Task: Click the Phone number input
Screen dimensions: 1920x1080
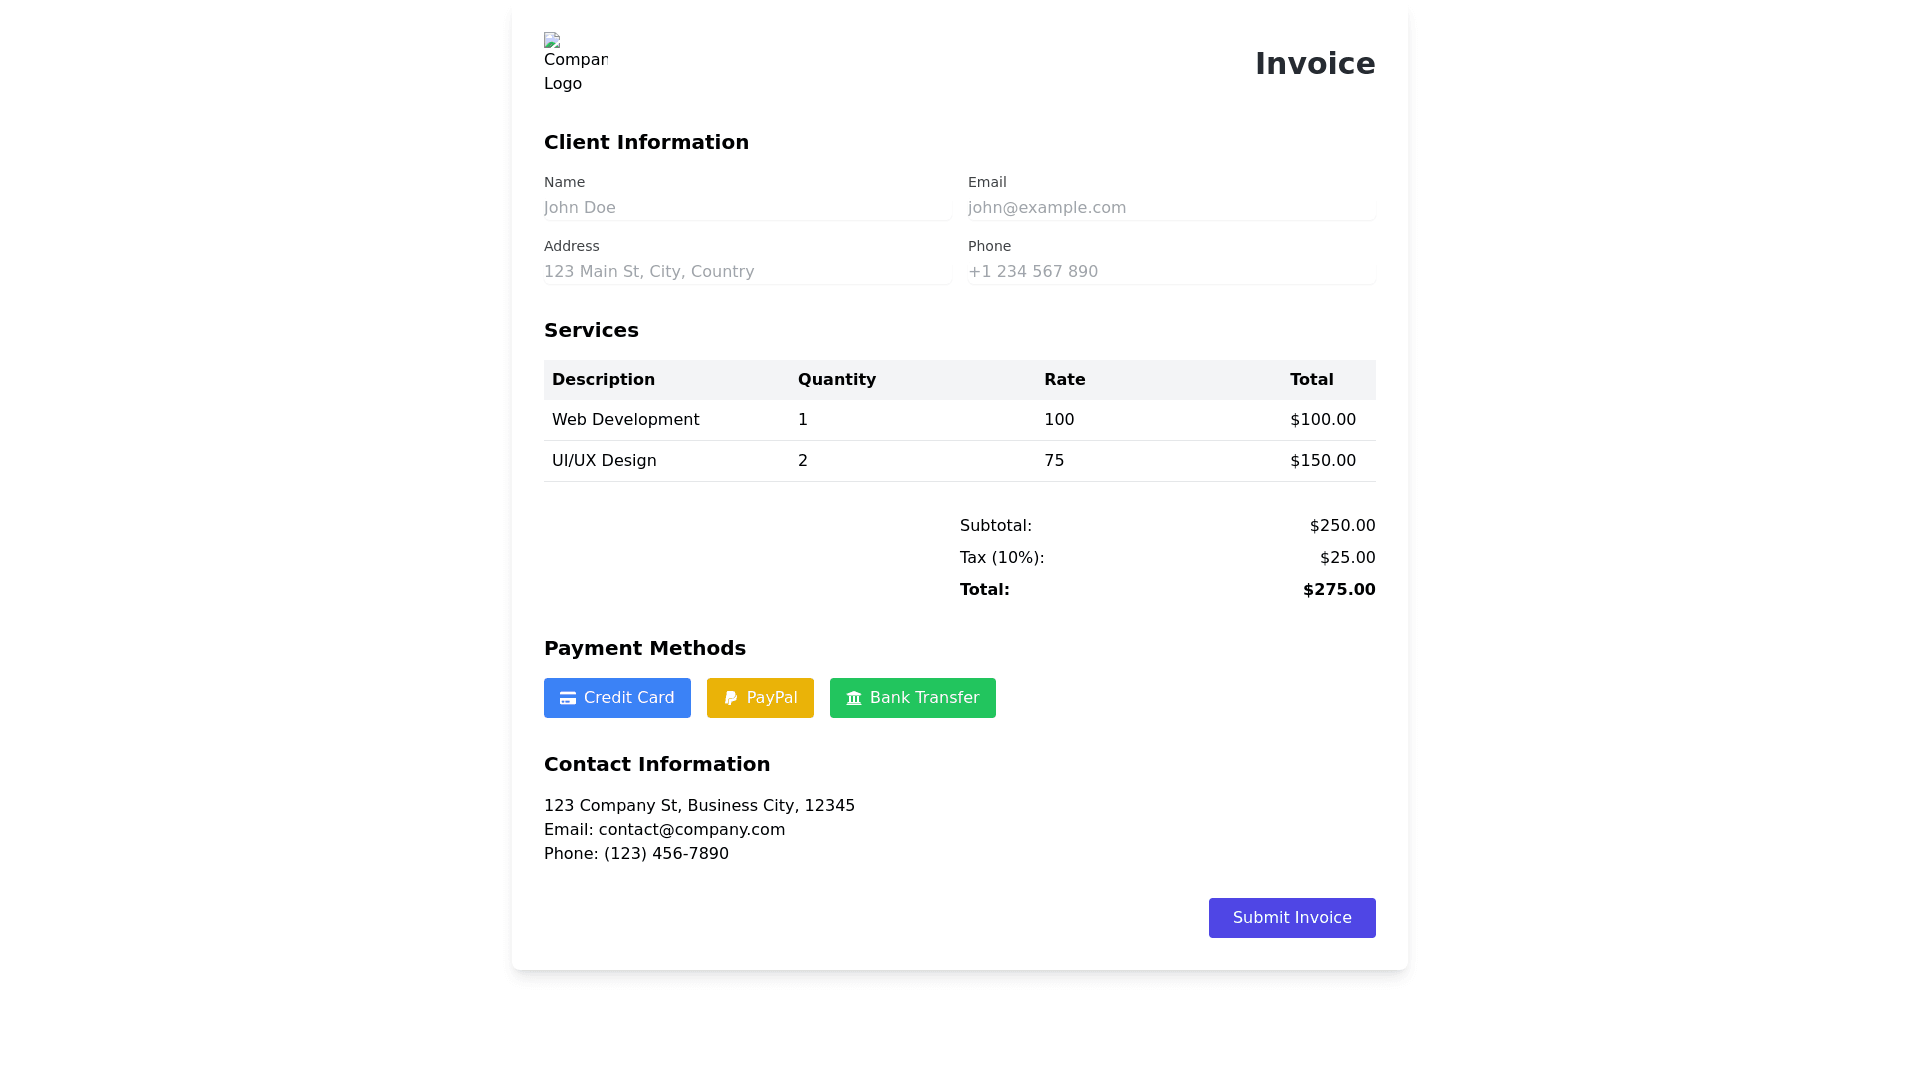Action: click(1171, 272)
